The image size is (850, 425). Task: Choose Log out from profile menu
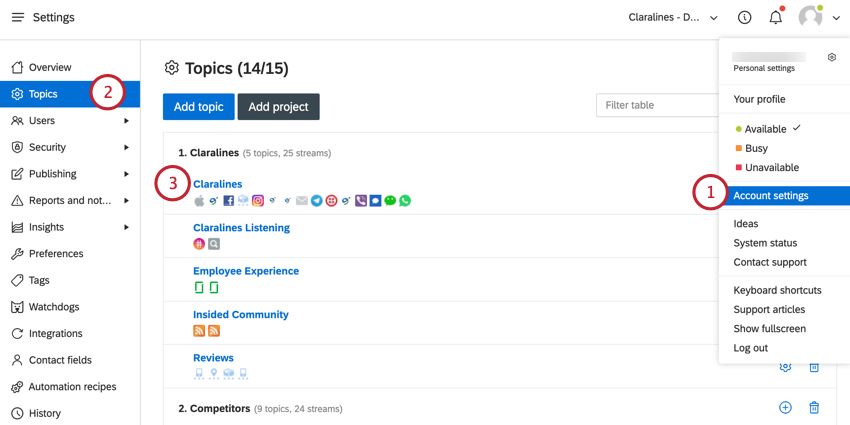point(750,348)
